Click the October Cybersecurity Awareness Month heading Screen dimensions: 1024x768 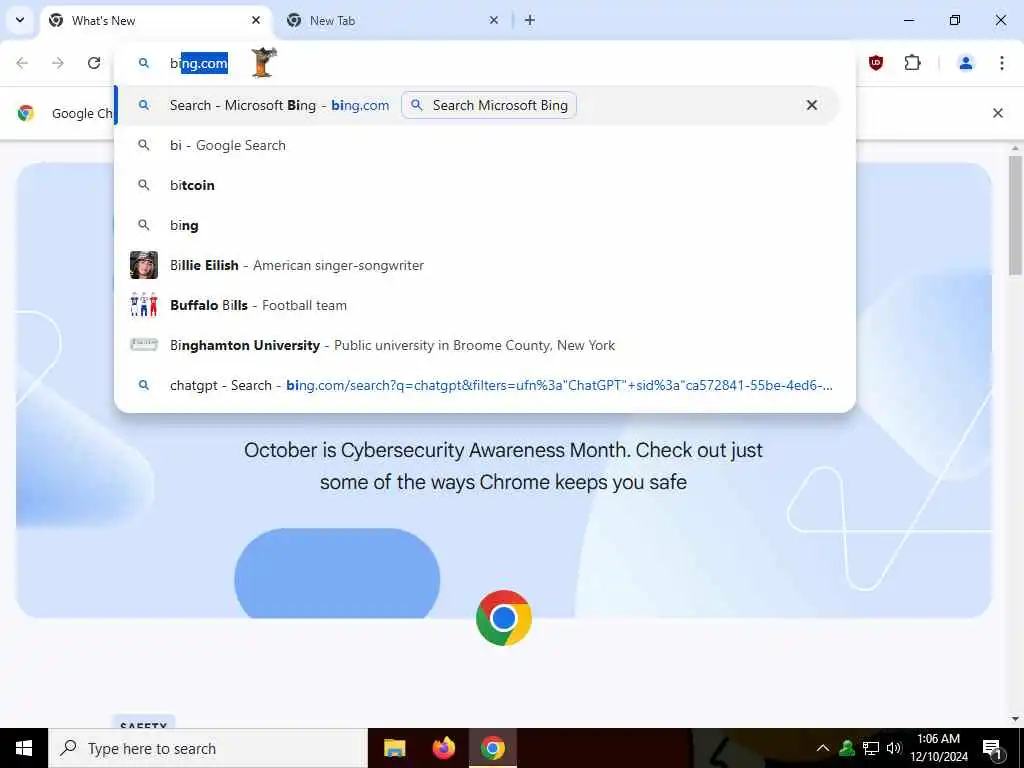click(504, 466)
